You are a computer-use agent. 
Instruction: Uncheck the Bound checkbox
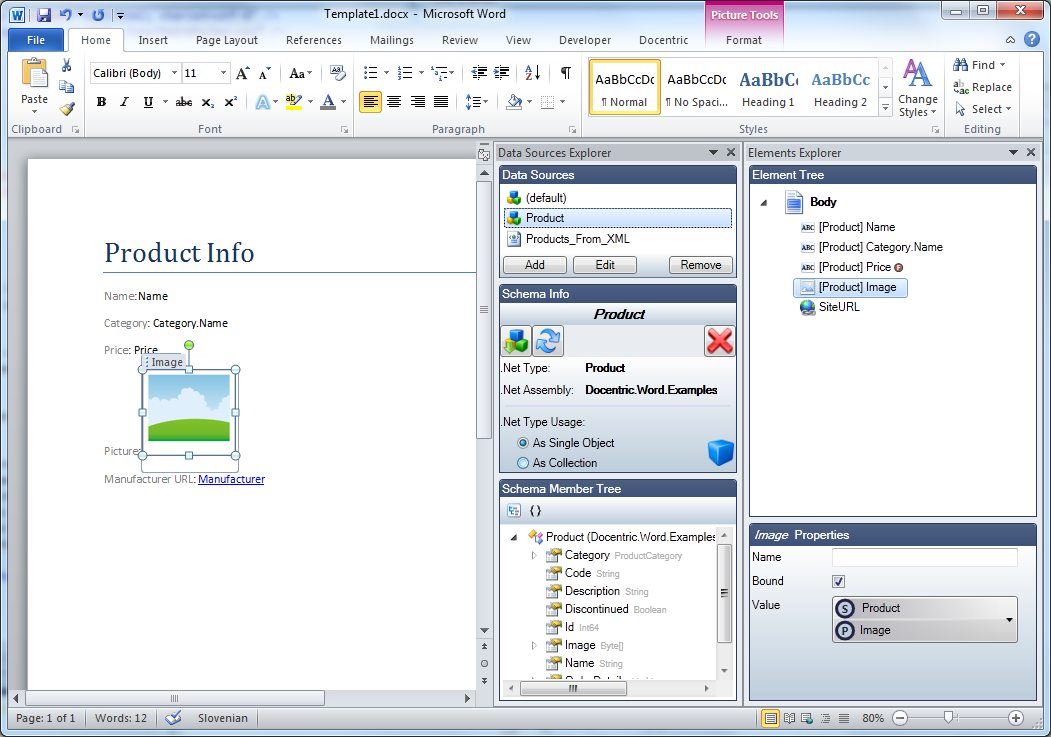[x=839, y=581]
